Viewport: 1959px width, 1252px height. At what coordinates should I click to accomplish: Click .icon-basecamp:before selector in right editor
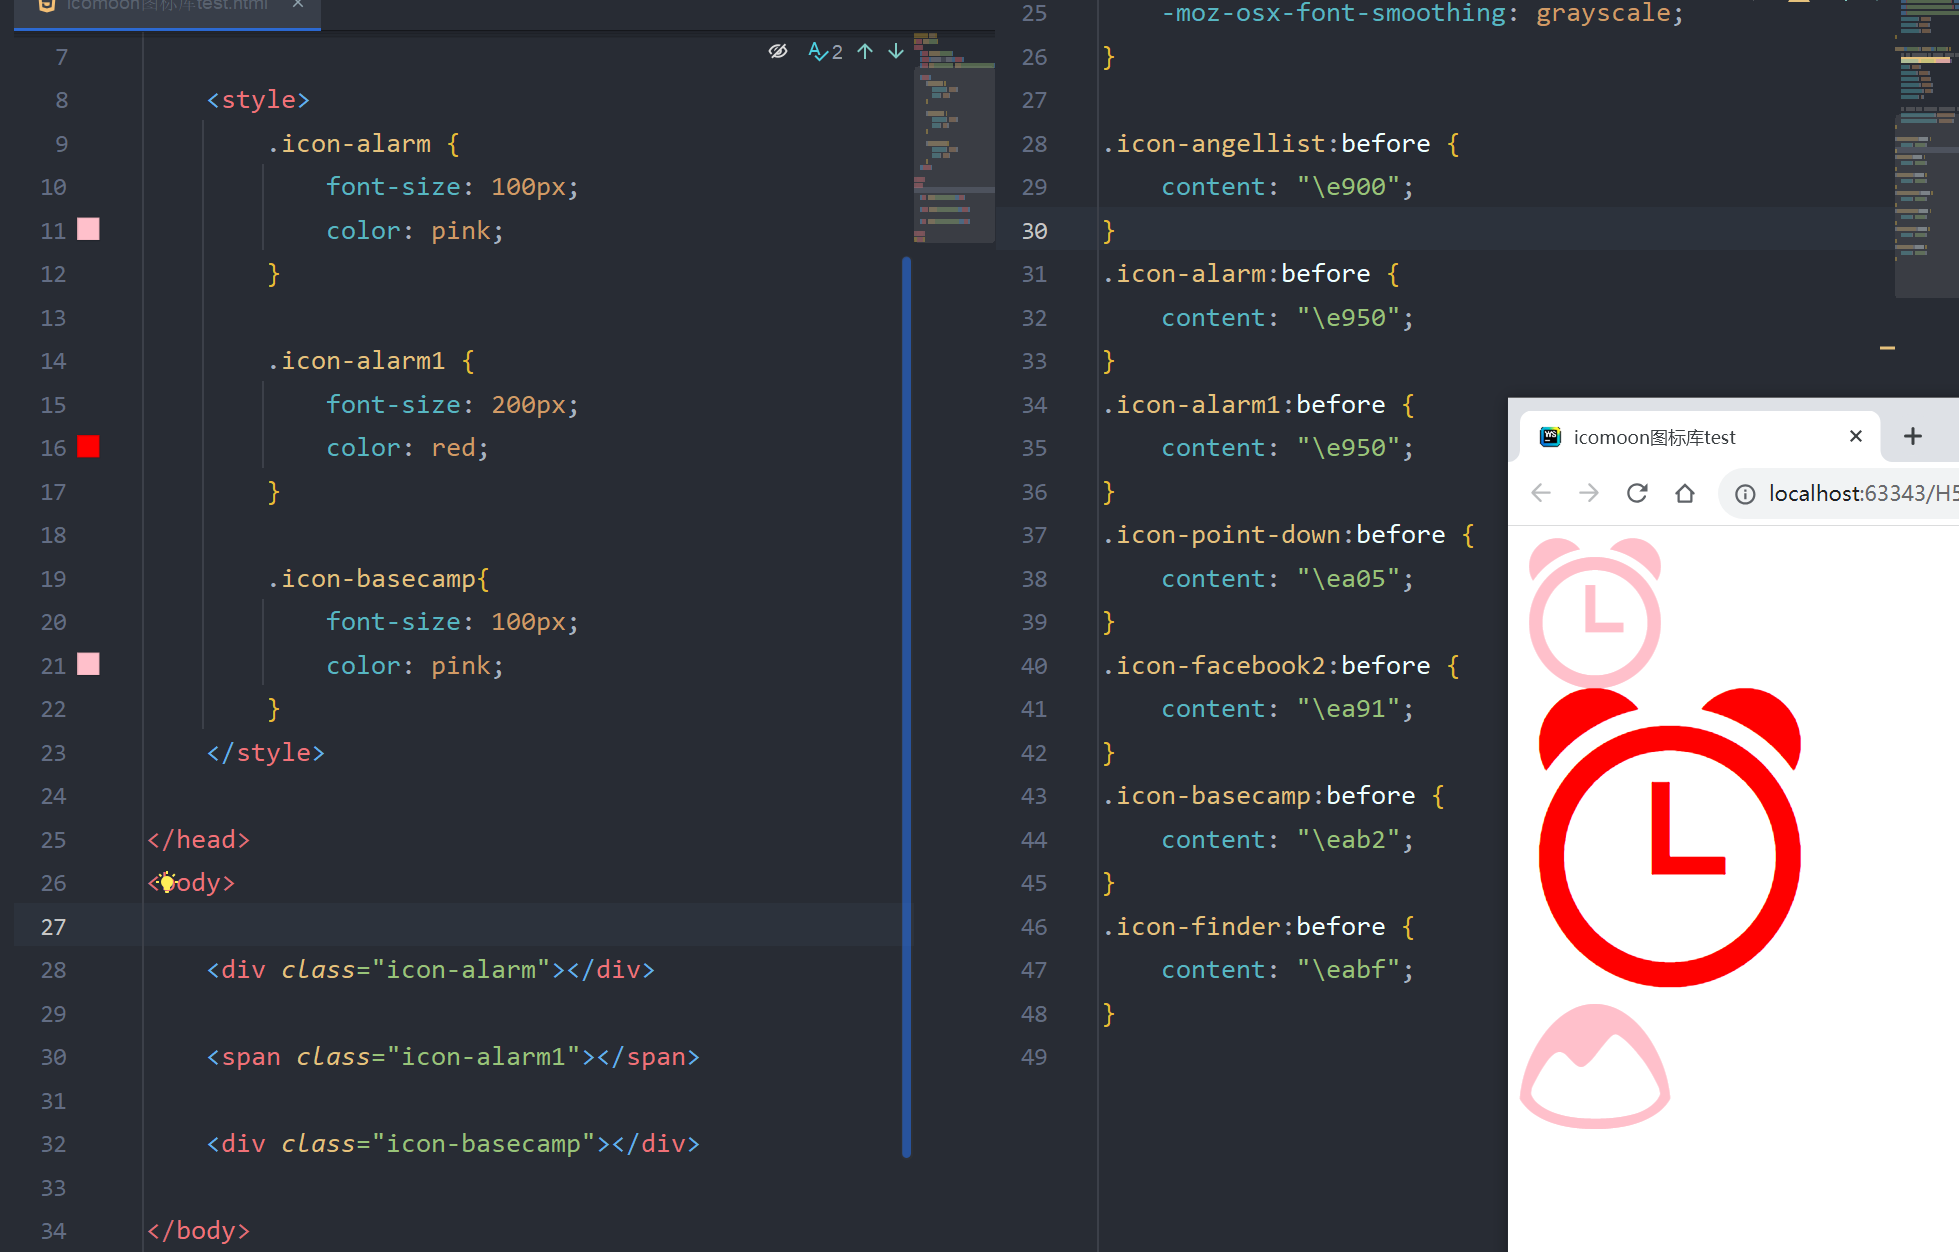click(1259, 795)
